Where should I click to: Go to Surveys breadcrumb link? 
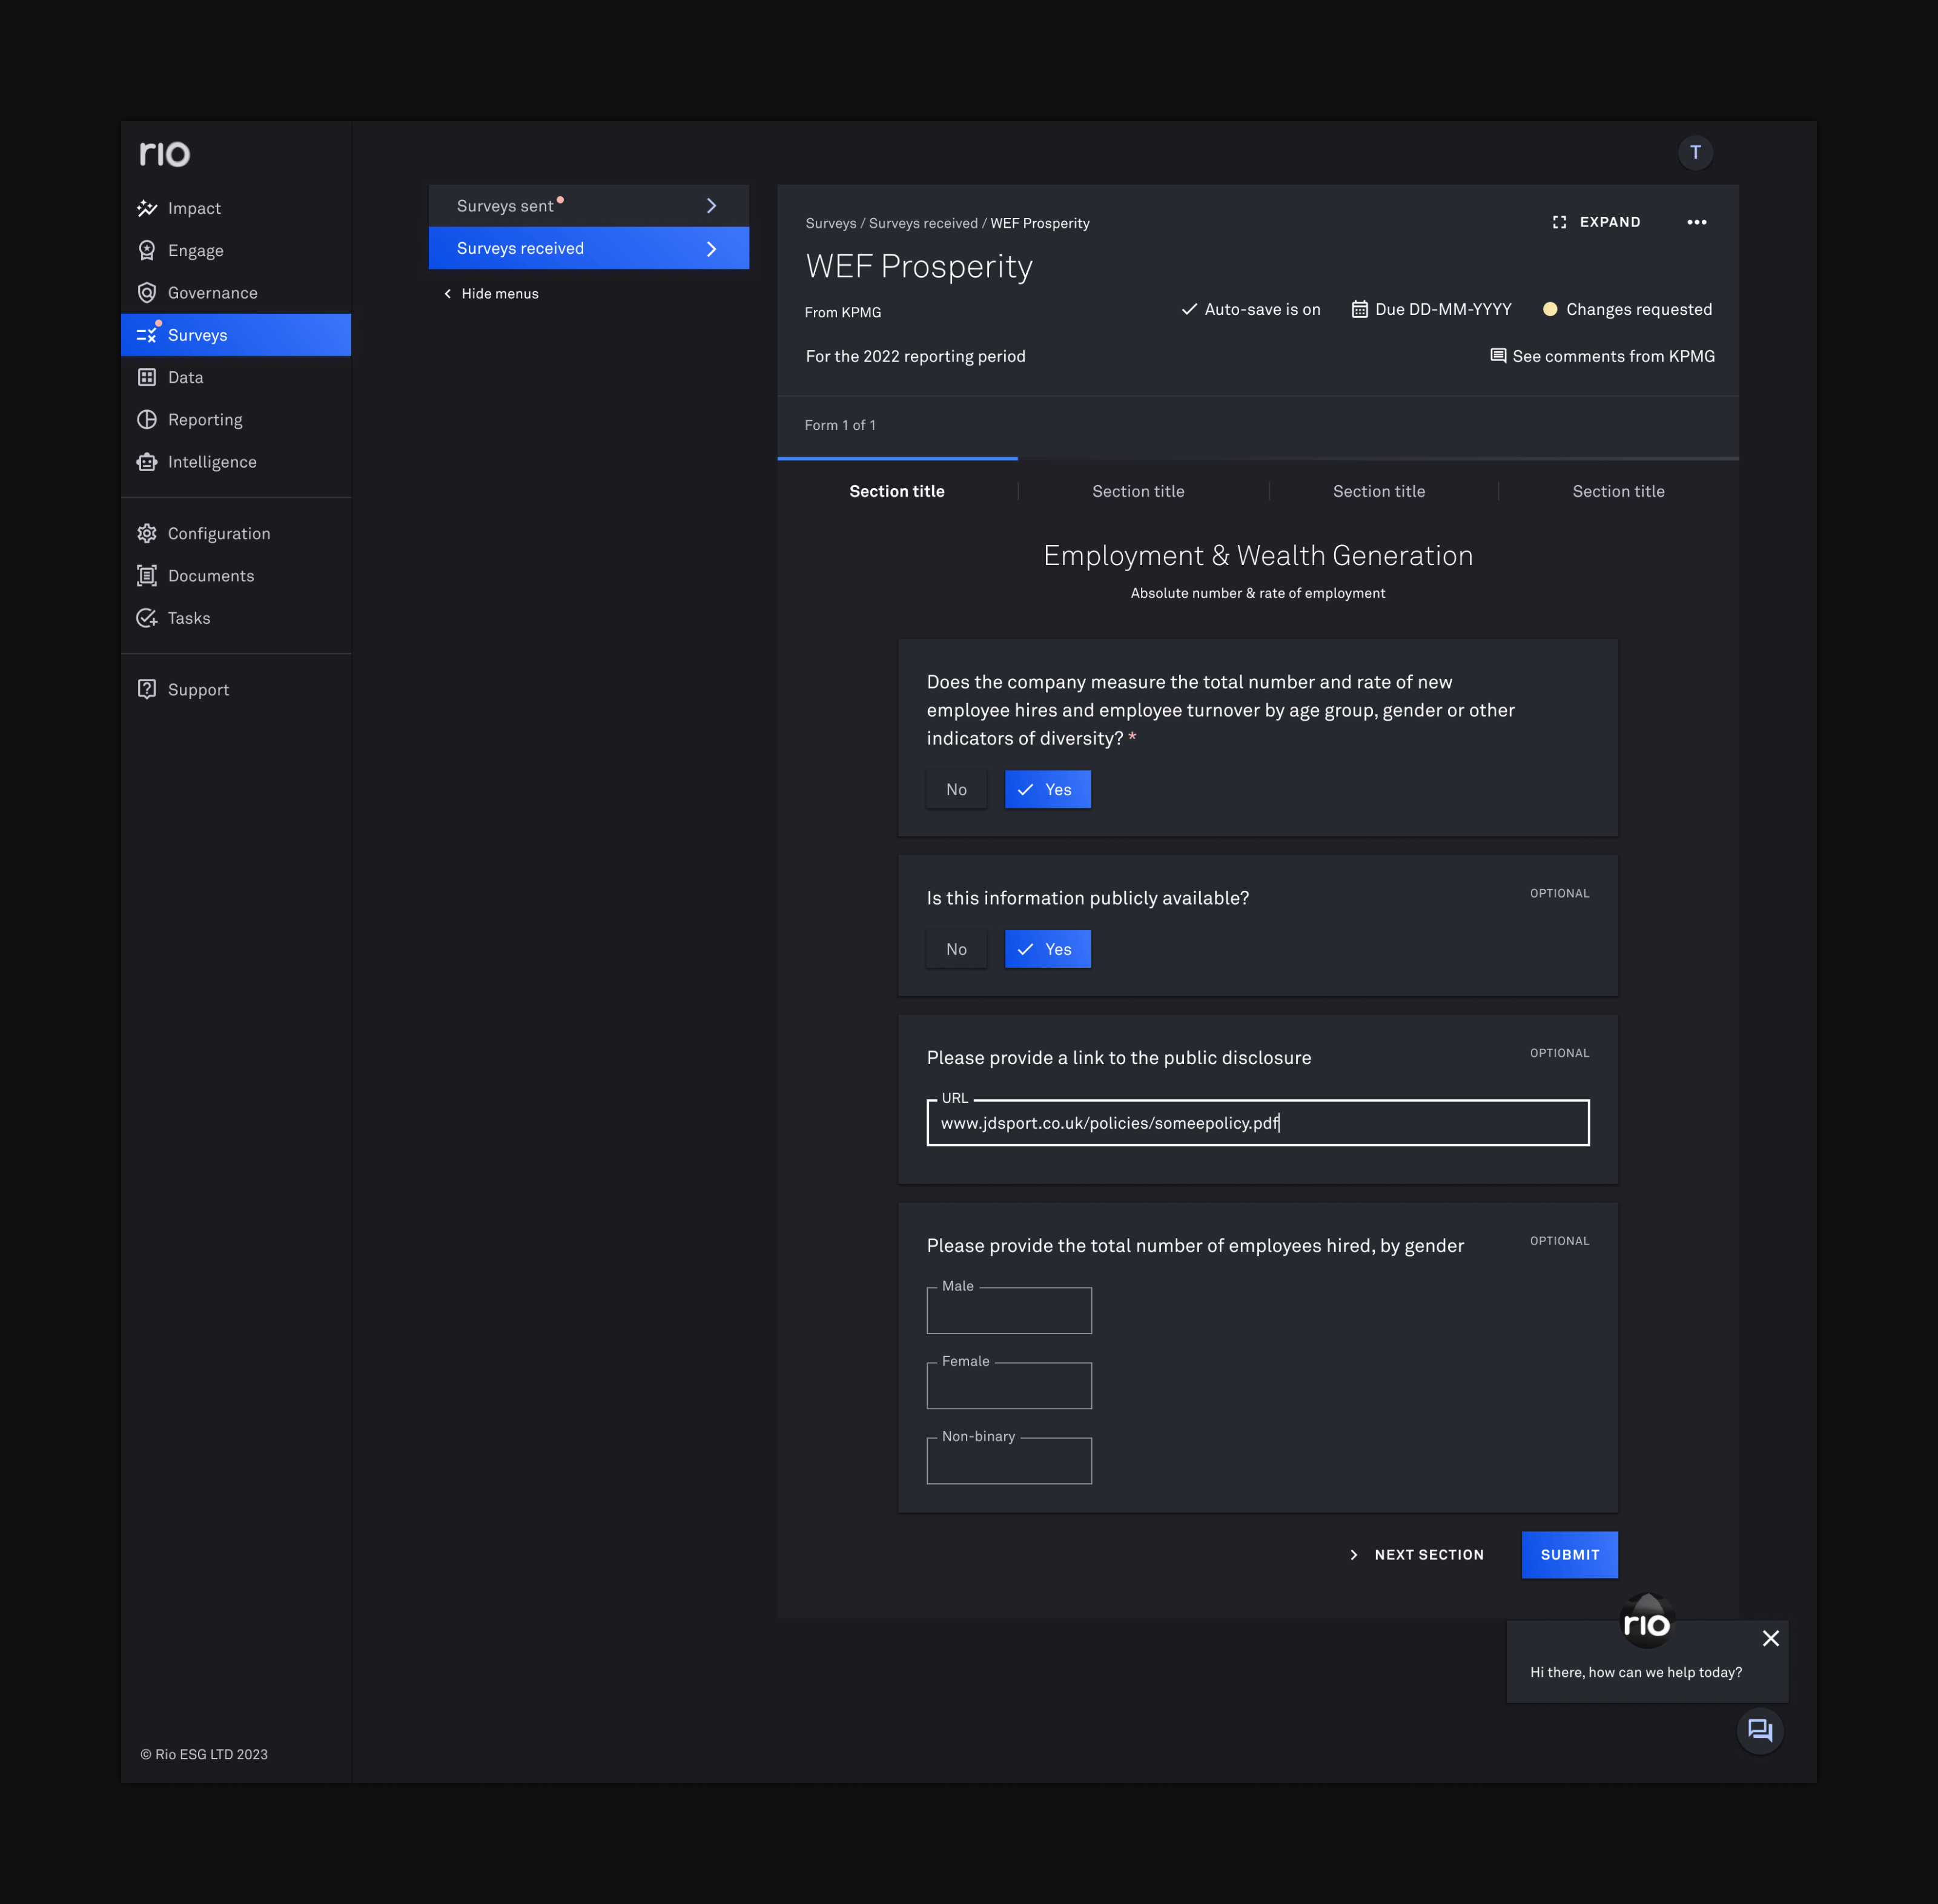tap(831, 223)
